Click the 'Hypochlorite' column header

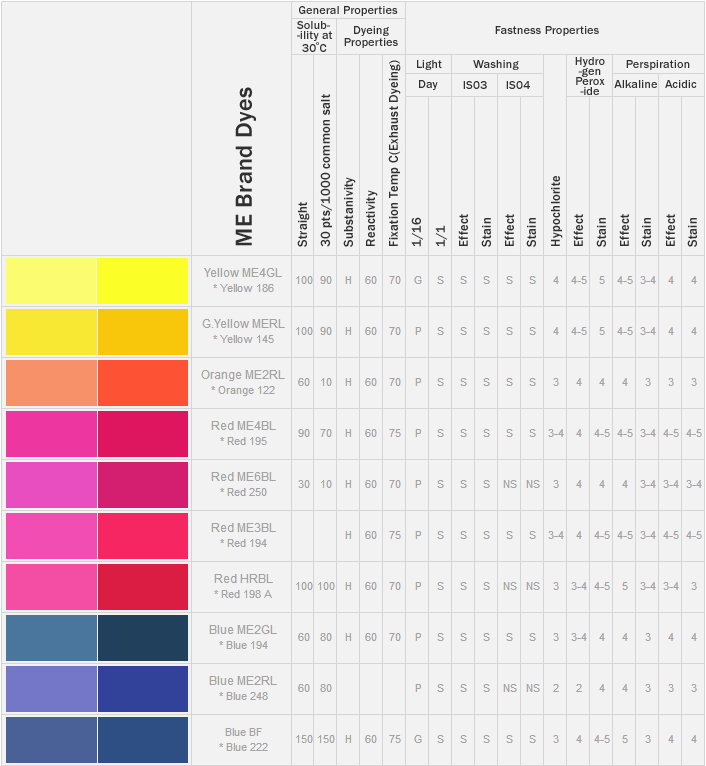(x=556, y=211)
